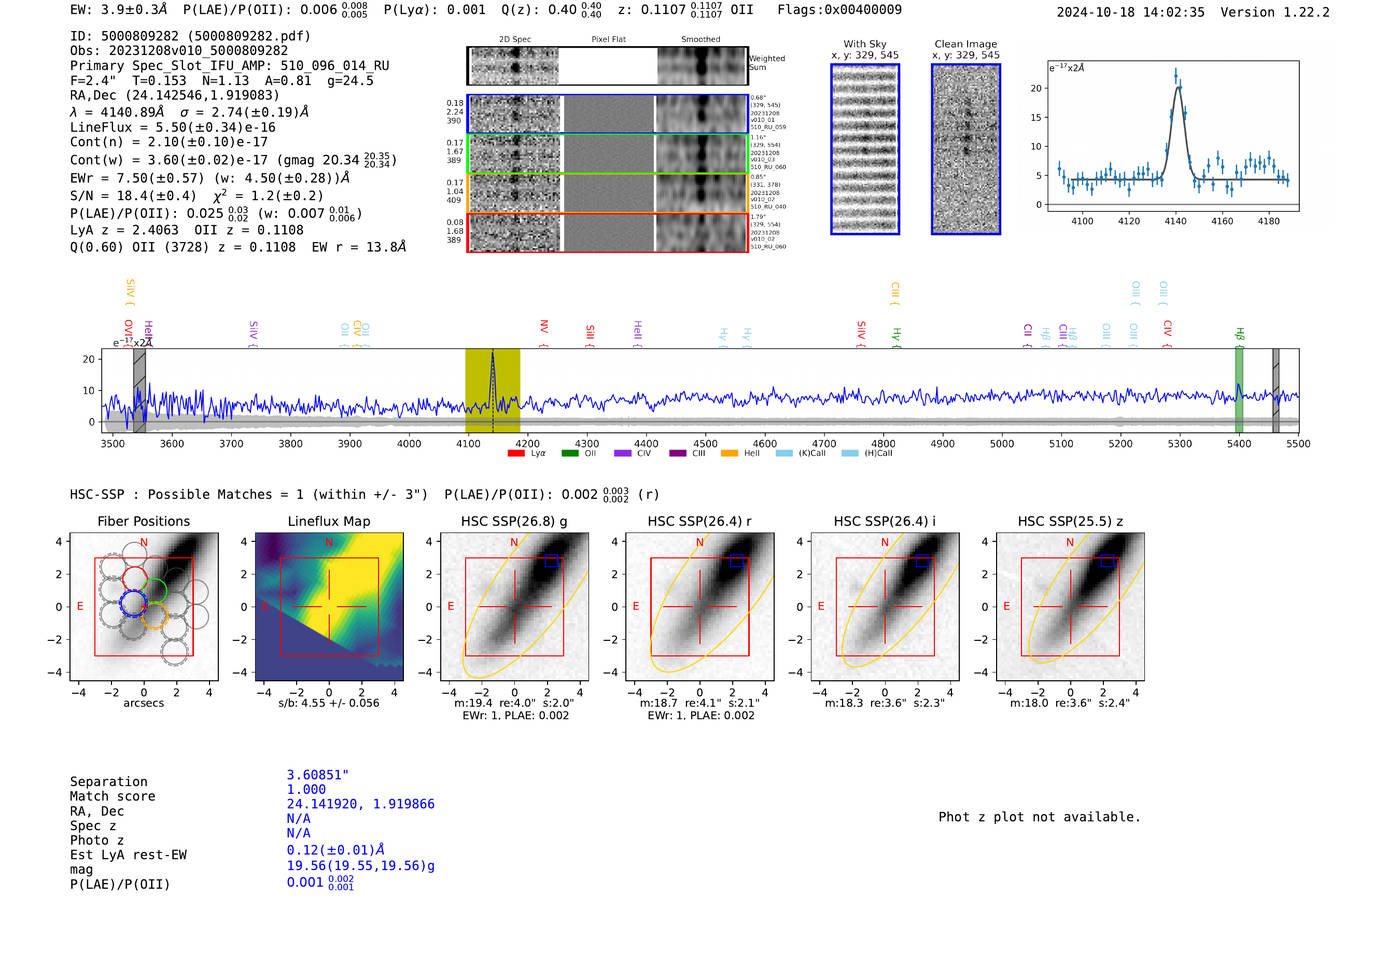The height and width of the screenshot is (953, 1400).
Task: Click the EWr = 7.50(±0.57) line
Action: [x=210, y=178]
